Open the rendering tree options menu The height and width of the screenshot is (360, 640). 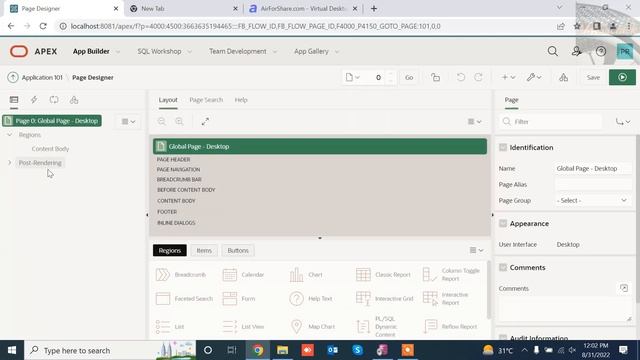(x=128, y=121)
